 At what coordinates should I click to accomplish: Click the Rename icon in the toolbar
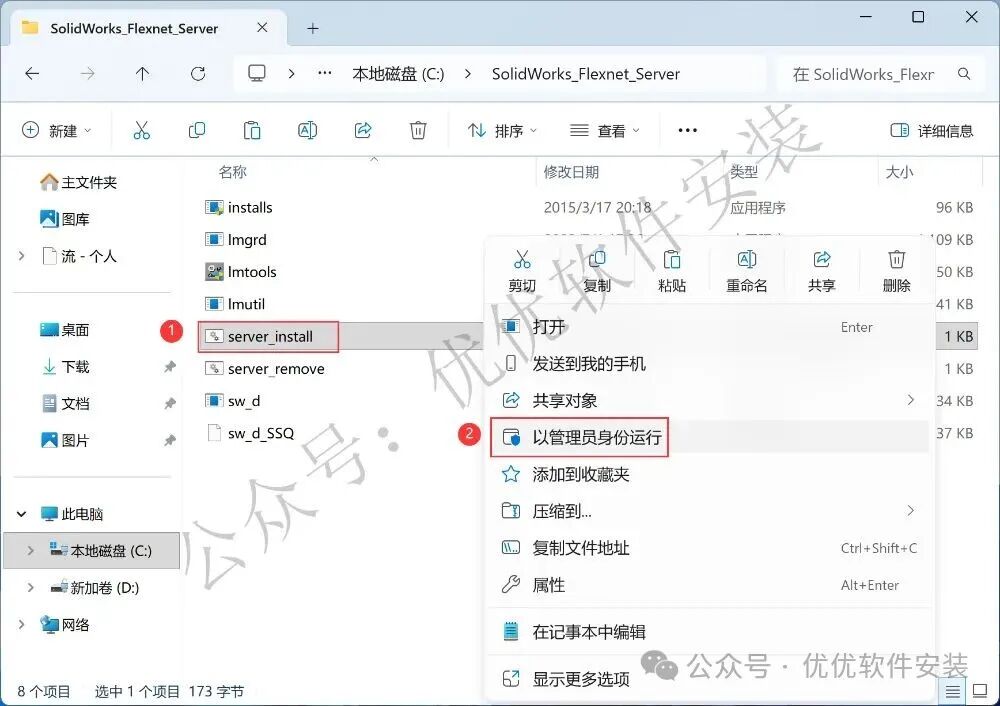(x=307, y=131)
